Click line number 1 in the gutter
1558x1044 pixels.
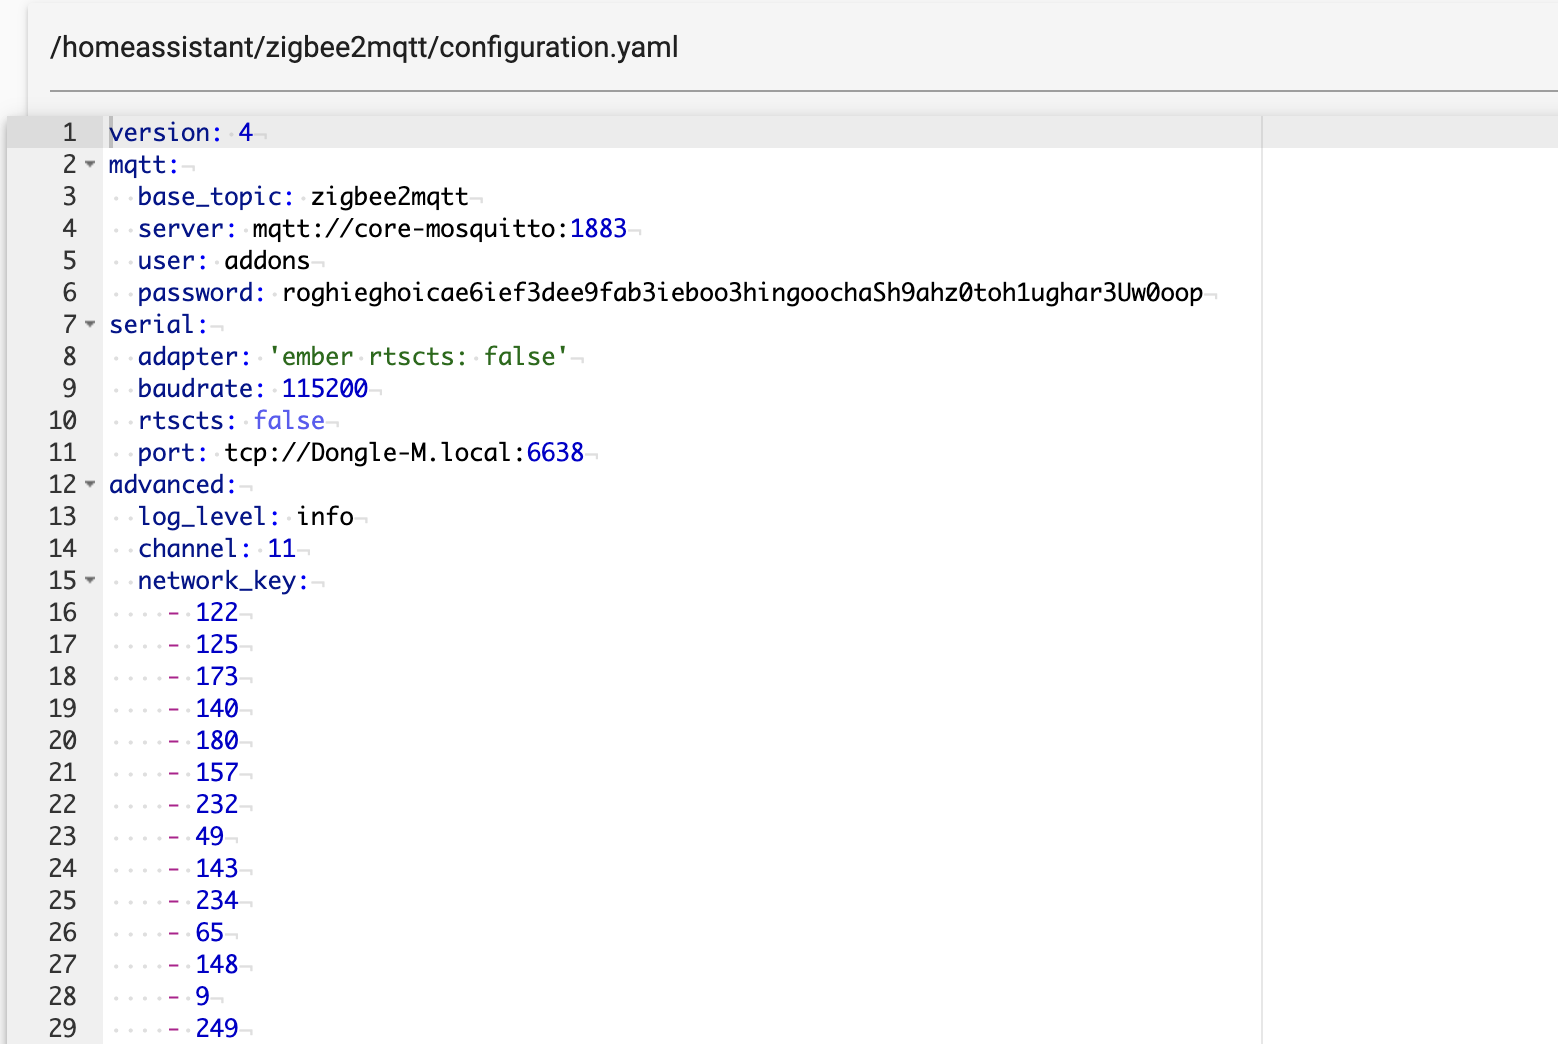(69, 133)
